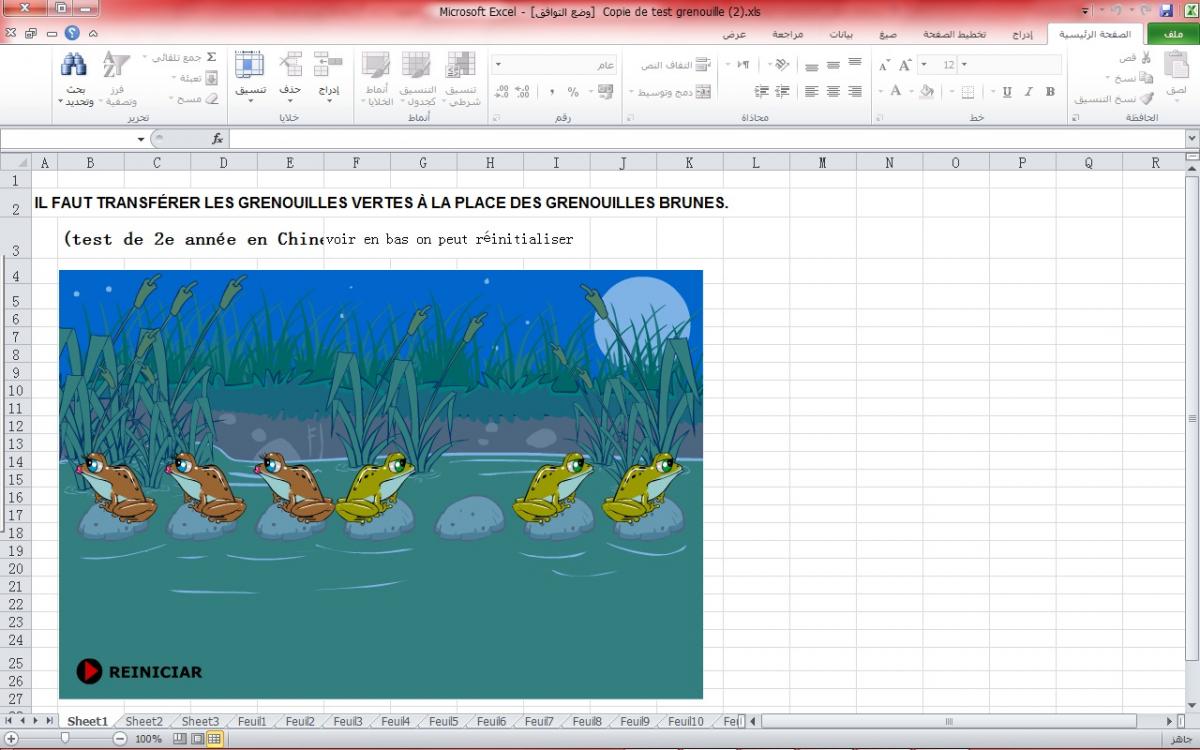Image resolution: width=1200 pixels, height=750 pixels.
Task: Click the fx insert function button
Action: pos(218,139)
